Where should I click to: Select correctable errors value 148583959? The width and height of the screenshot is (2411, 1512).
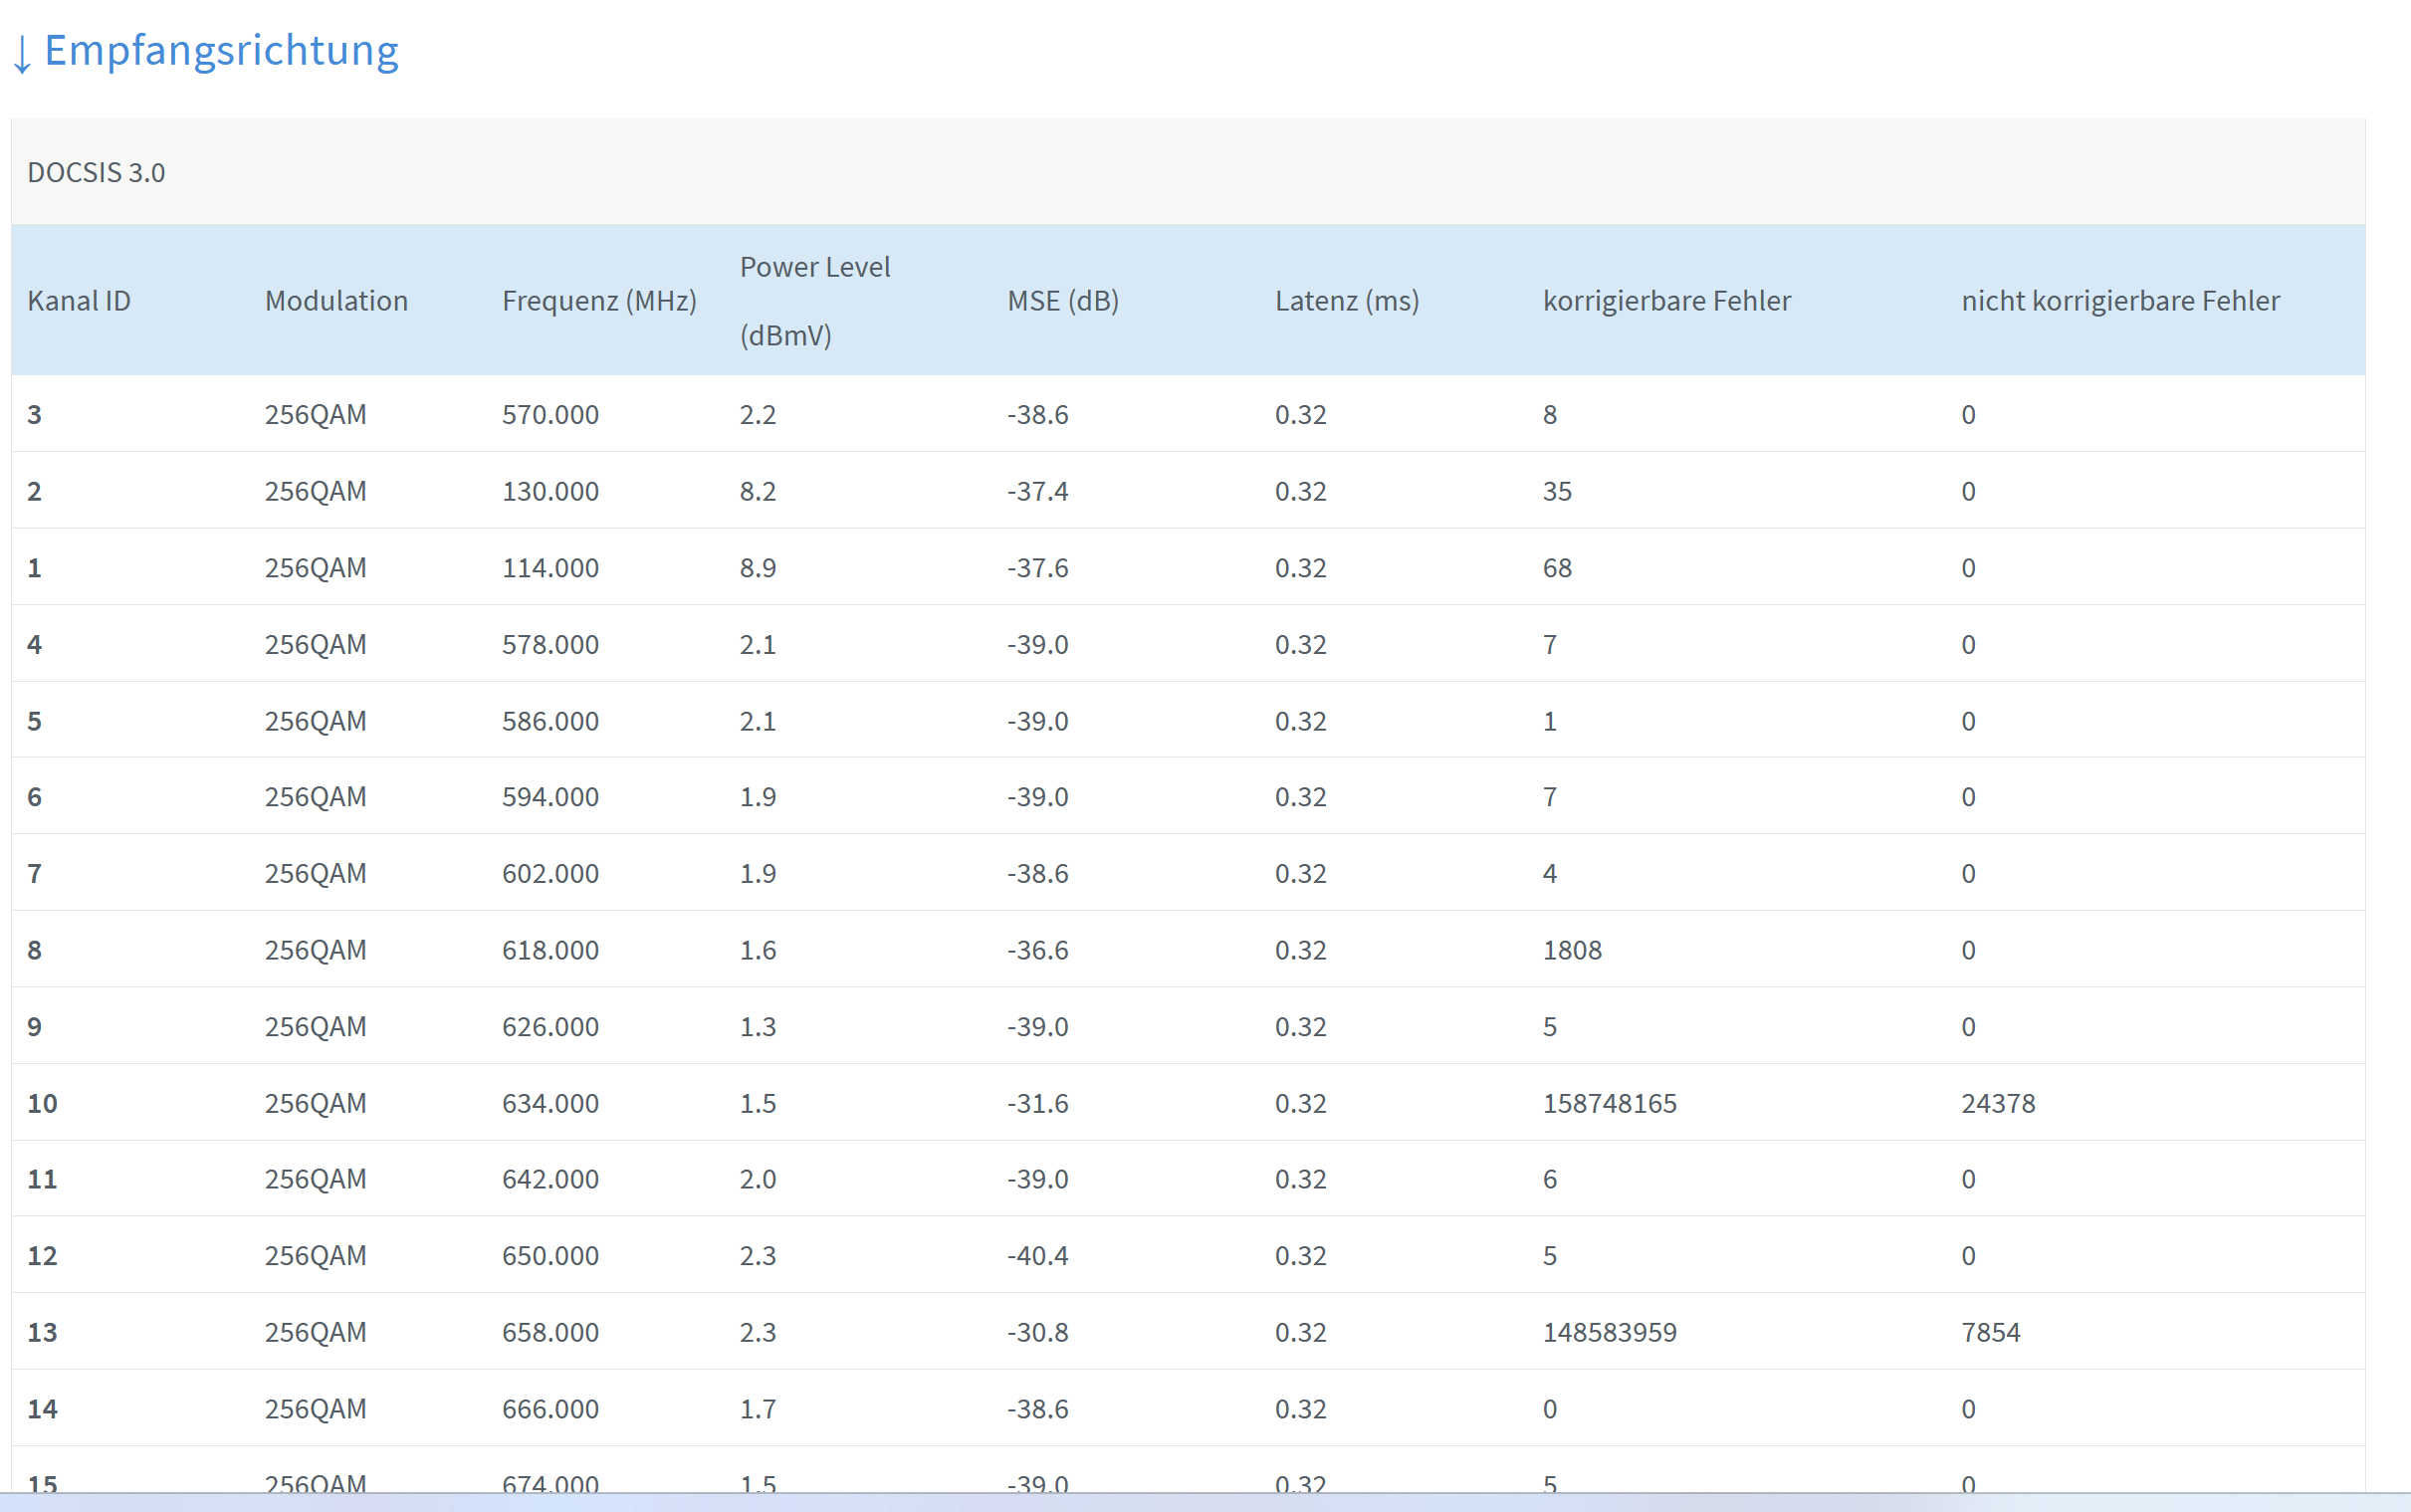click(x=1609, y=1333)
